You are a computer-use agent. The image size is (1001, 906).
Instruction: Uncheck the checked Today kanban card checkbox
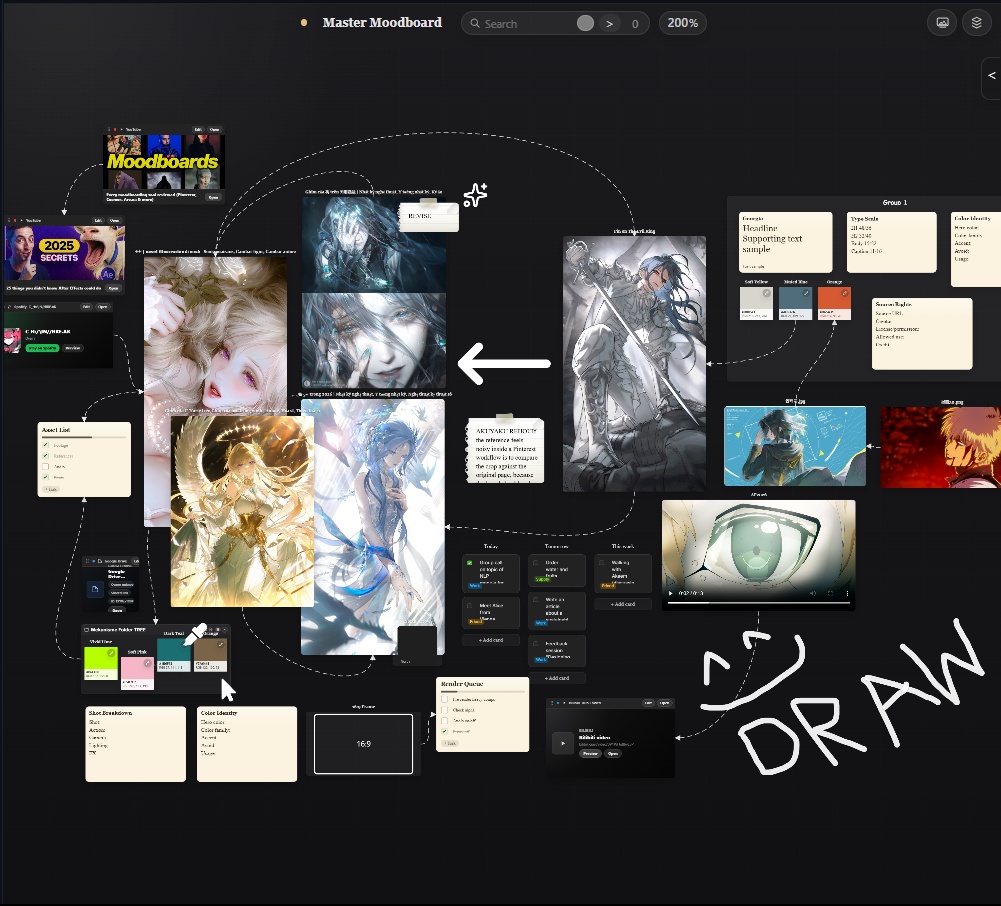click(x=470, y=563)
